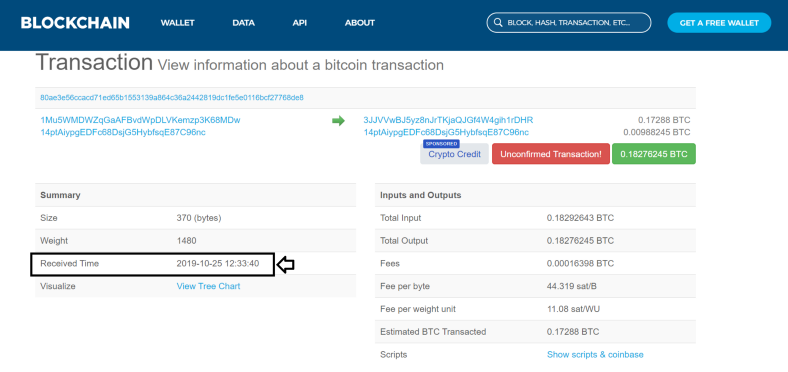The image size is (788, 372).
Task: Select received time 2019-10-25 12:33:40
Action: (218, 263)
